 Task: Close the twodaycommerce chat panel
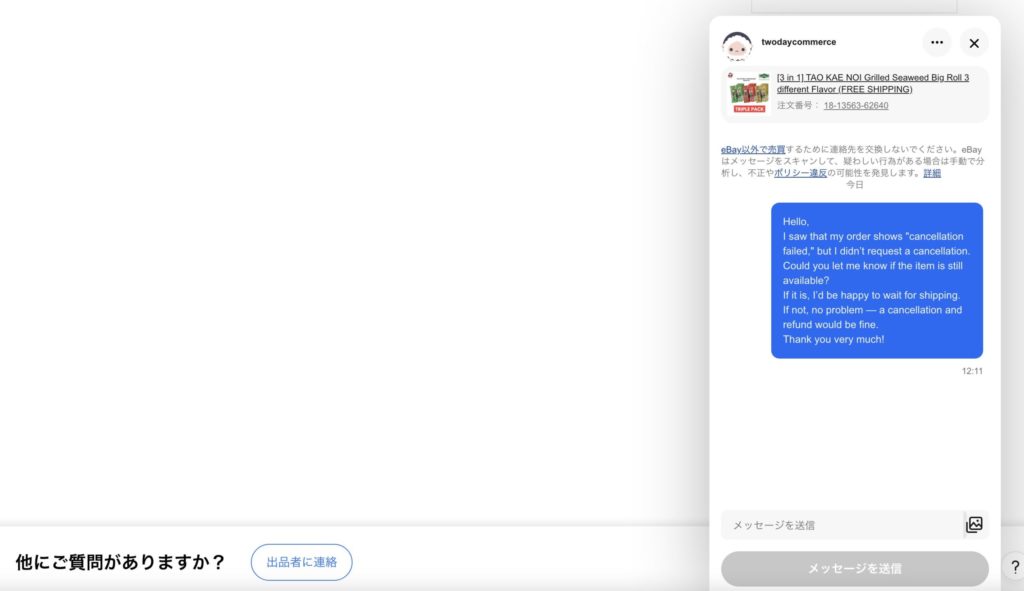point(974,43)
